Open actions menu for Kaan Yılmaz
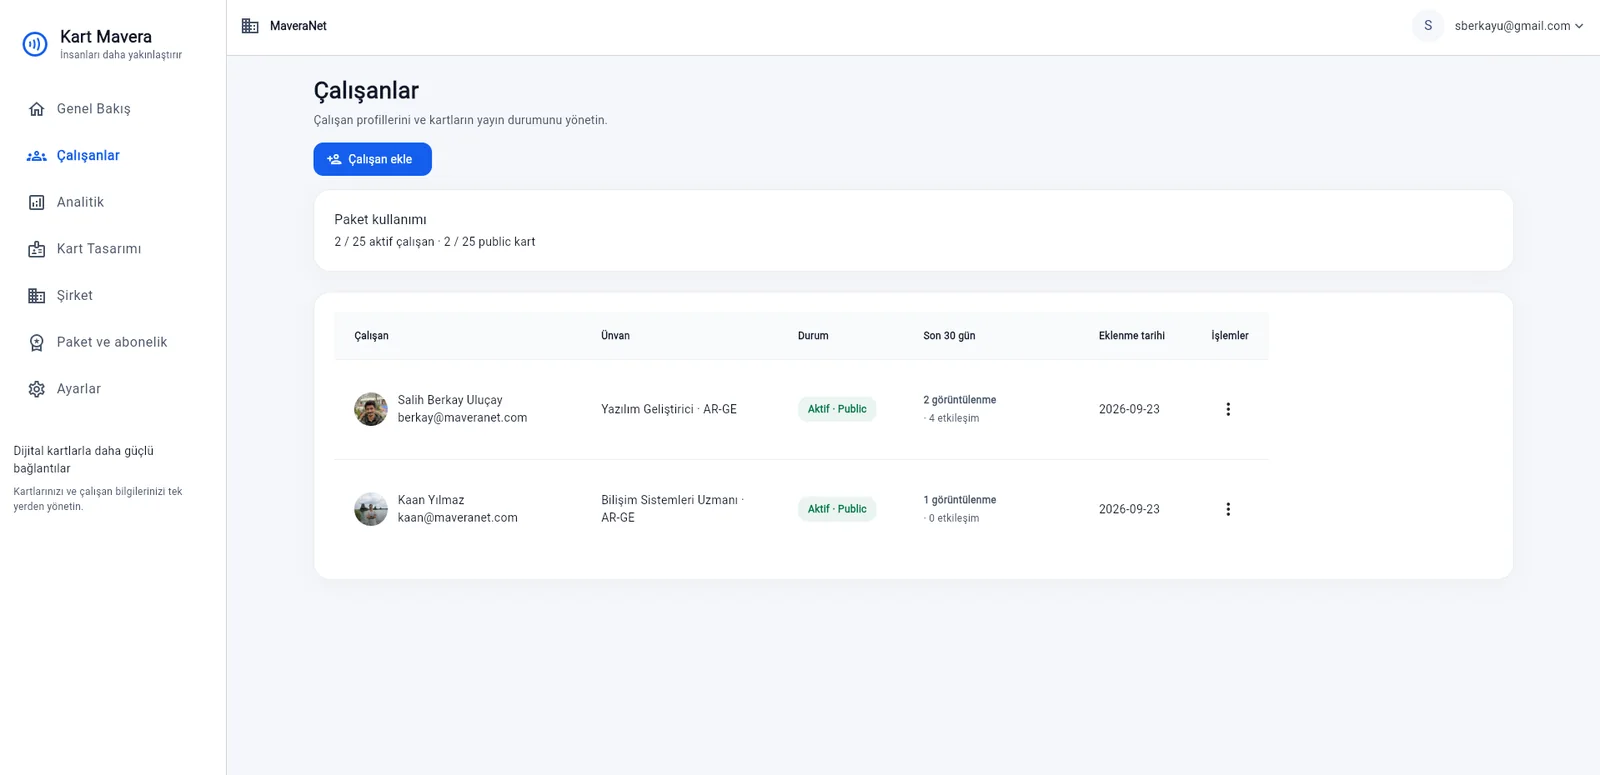The height and width of the screenshot is (775, 1600). 1228,509
